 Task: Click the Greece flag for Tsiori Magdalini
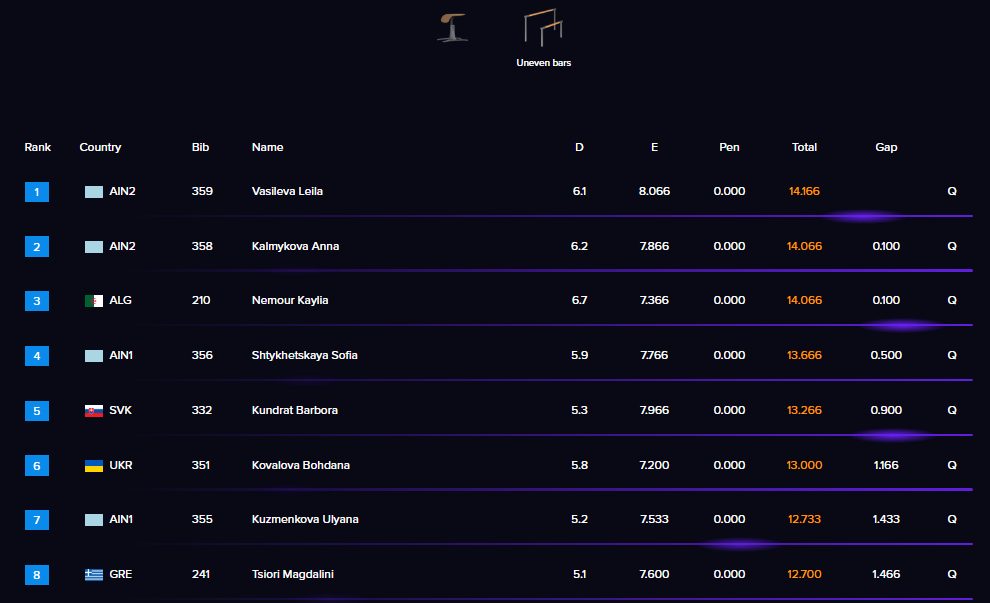click(94, 575)
